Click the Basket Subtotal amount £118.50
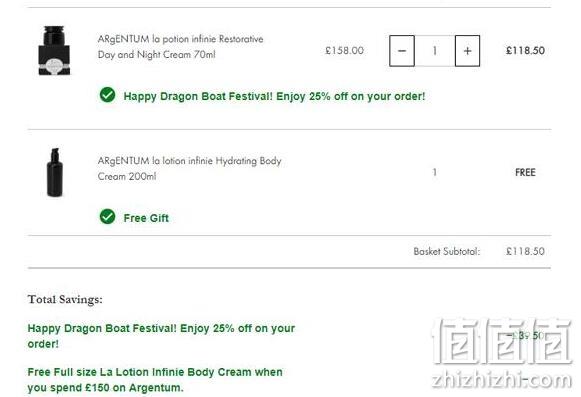 (525, 252)
